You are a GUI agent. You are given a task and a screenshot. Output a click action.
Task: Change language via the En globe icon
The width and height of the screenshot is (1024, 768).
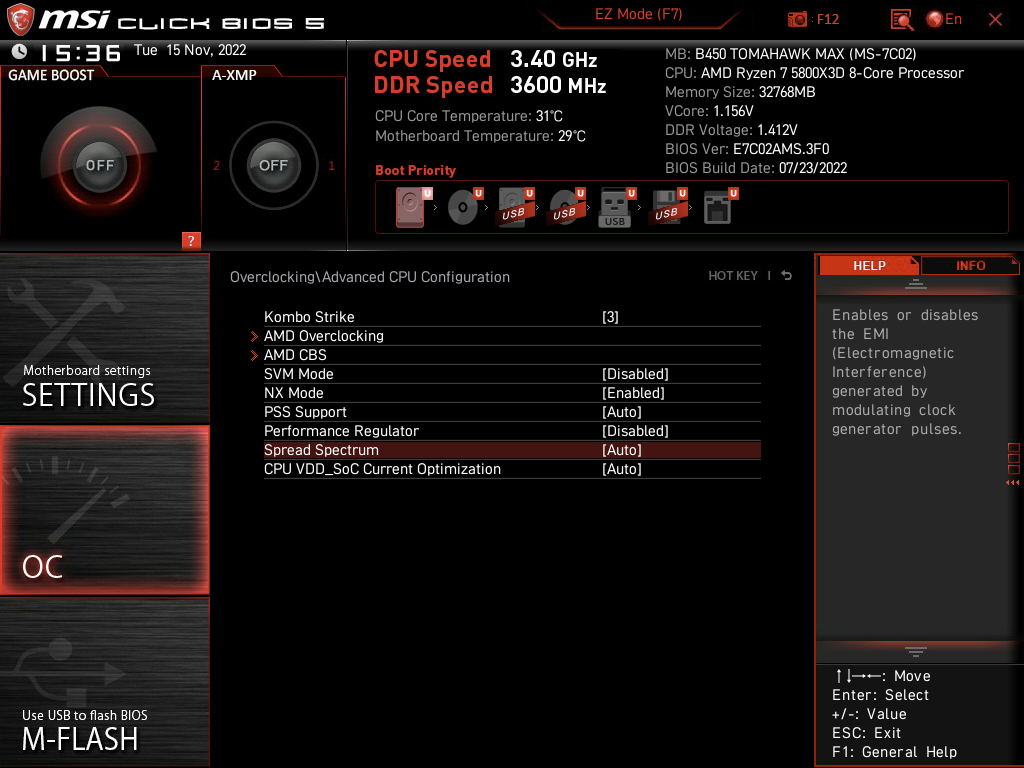(x=944, y=20)
